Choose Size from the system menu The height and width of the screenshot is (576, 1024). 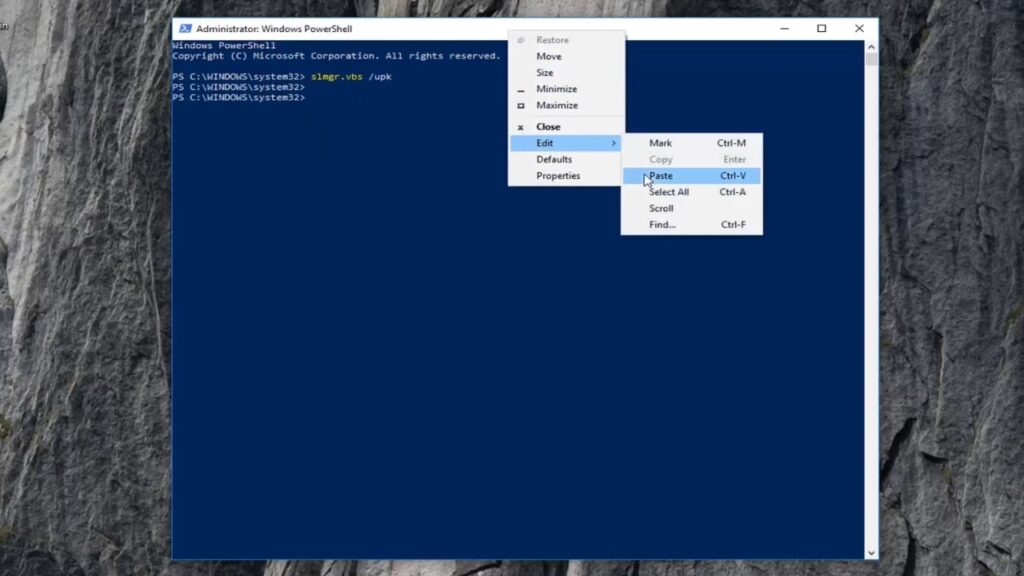click(x=566, y=72)
